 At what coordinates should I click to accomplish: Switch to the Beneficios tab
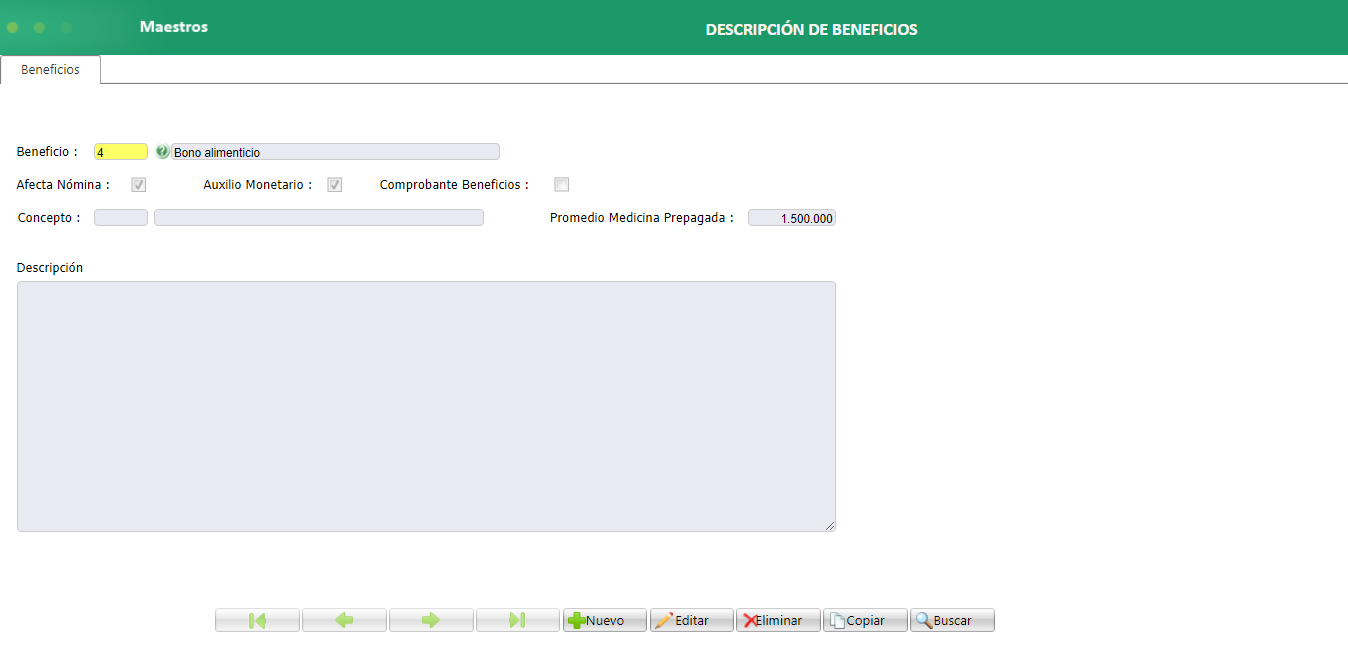point(50,70)
